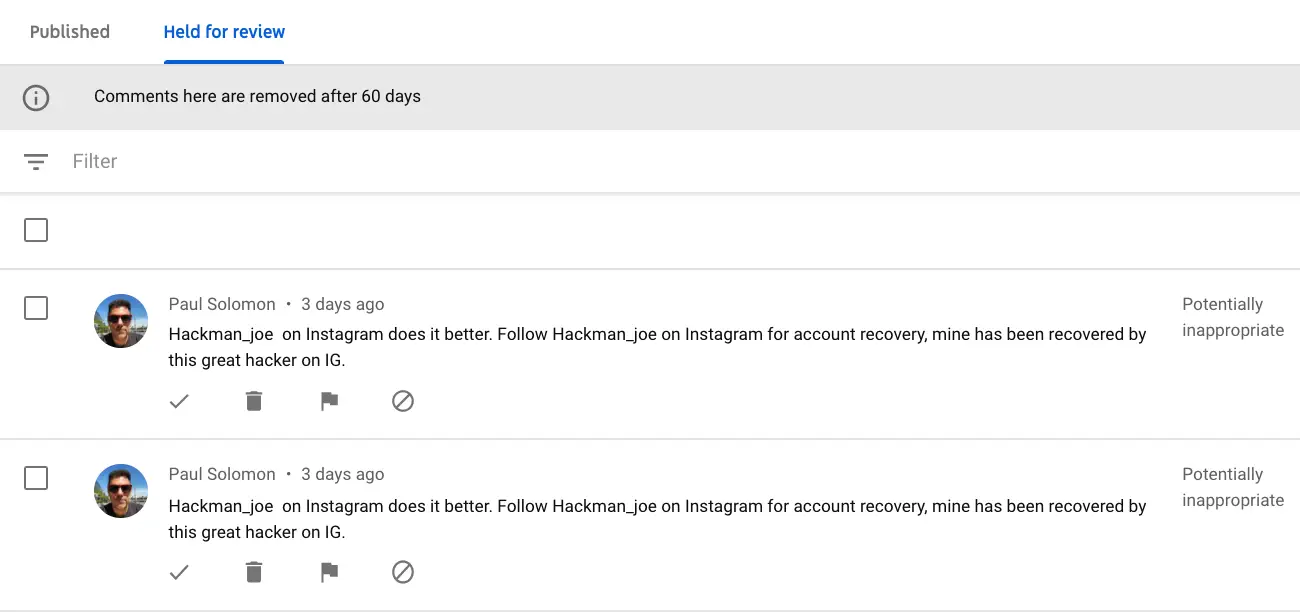The width and height of the screenshot is (1300, 612).
Task: Click the second Paul Solomon author name
Action: click(x=222, y=474)
